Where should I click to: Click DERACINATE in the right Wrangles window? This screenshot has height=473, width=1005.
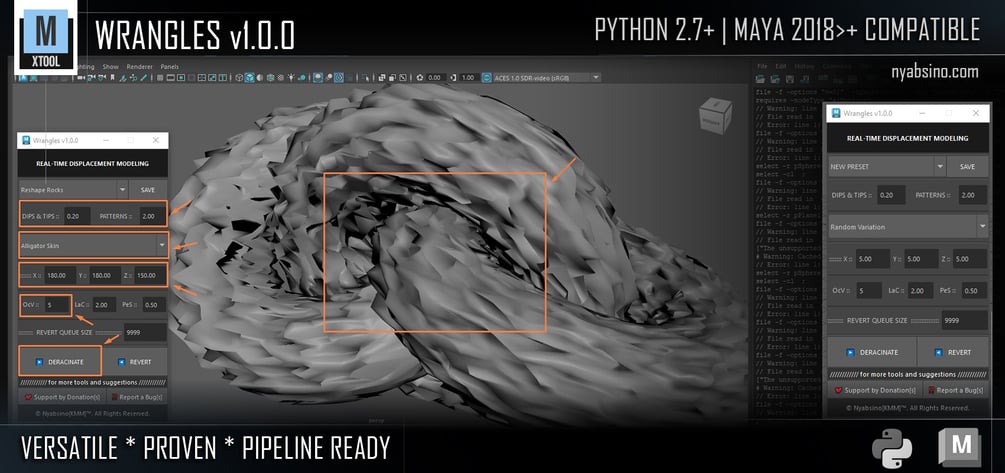pos(872,352)
